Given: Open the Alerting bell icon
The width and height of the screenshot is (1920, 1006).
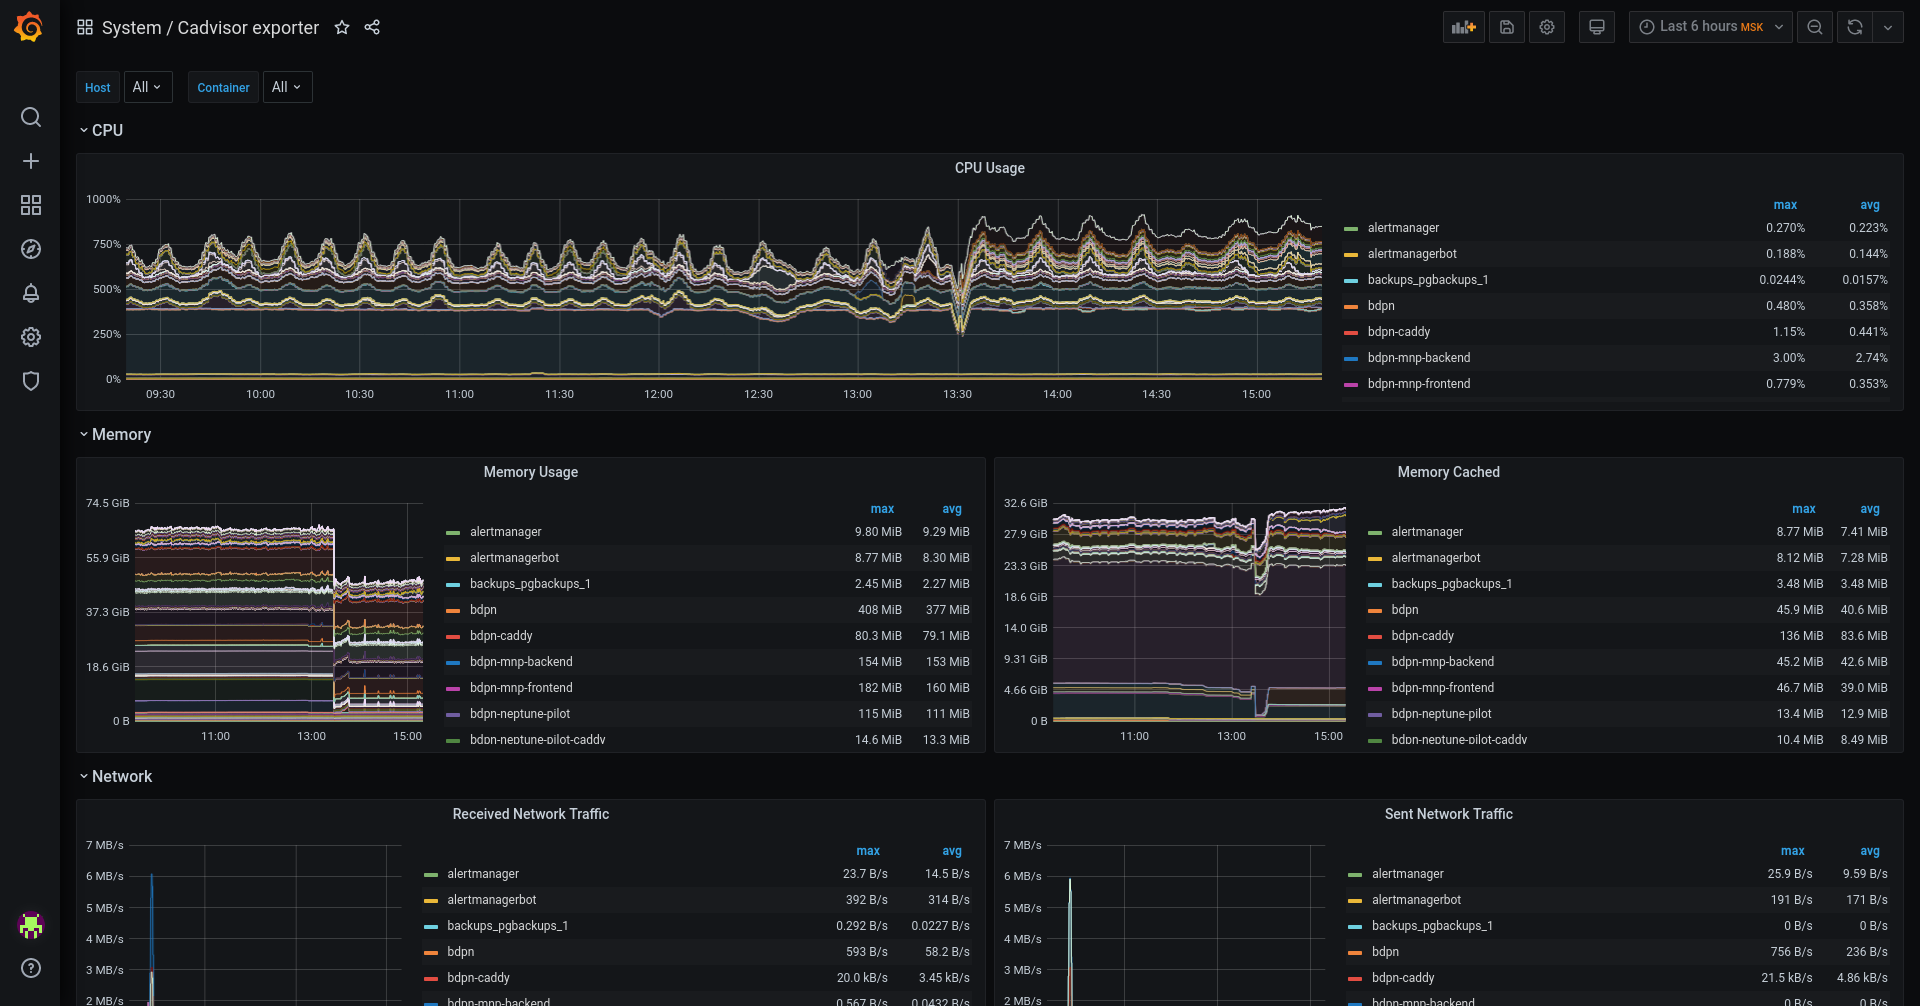Looking at the screenshot, I should [31, 293].
